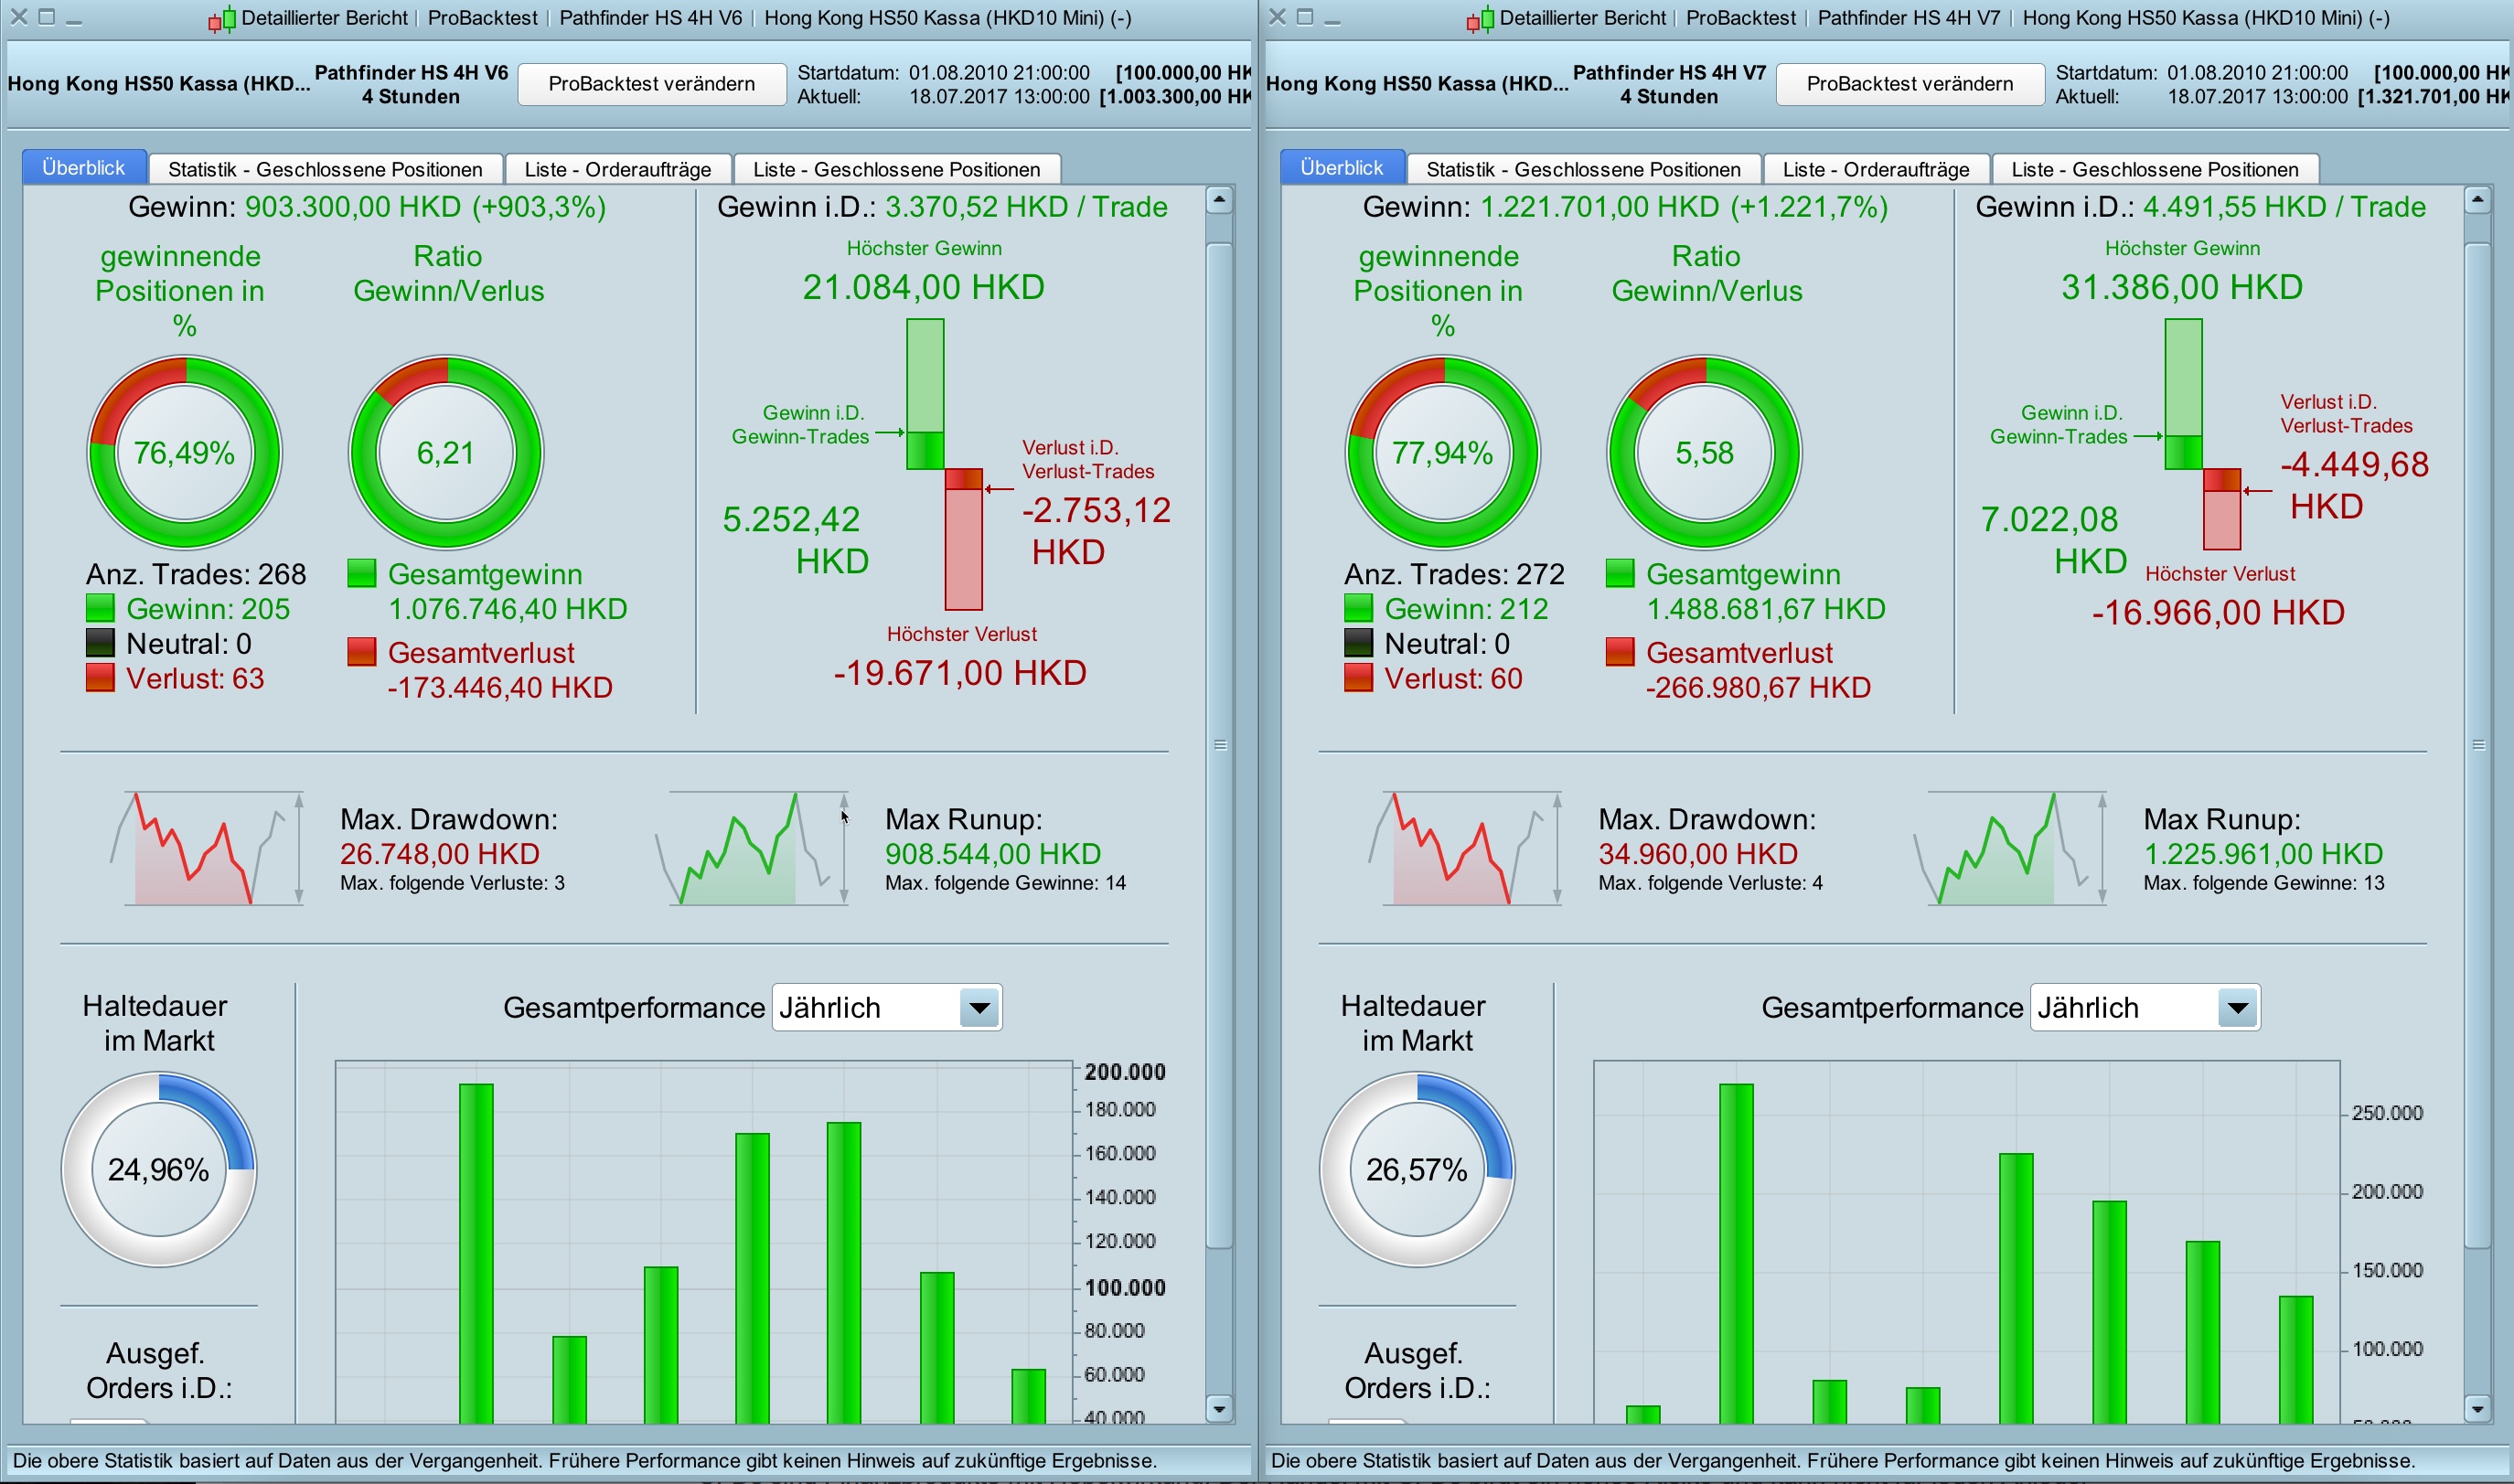Click dropdown arrow next to Gesamtperformance in V7
The height and width of the screenshot is (1484, 2514).
pyautogui.click(x=2237, y=1007)
